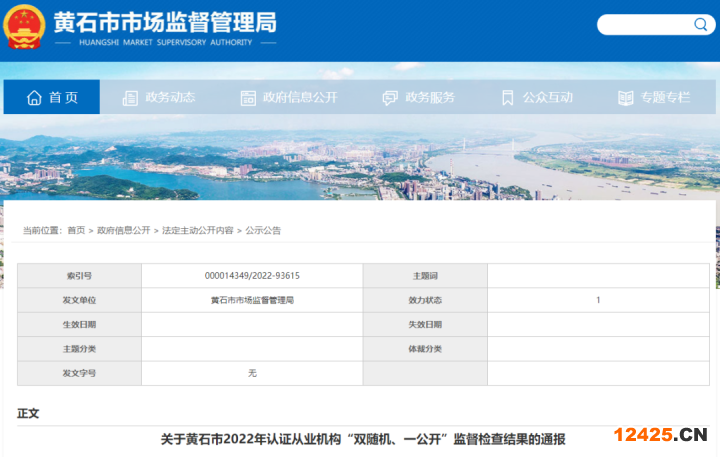Open 政府信息公开 in the navigation bar
This screenshot has height=457, width=720.
(300, 98)
